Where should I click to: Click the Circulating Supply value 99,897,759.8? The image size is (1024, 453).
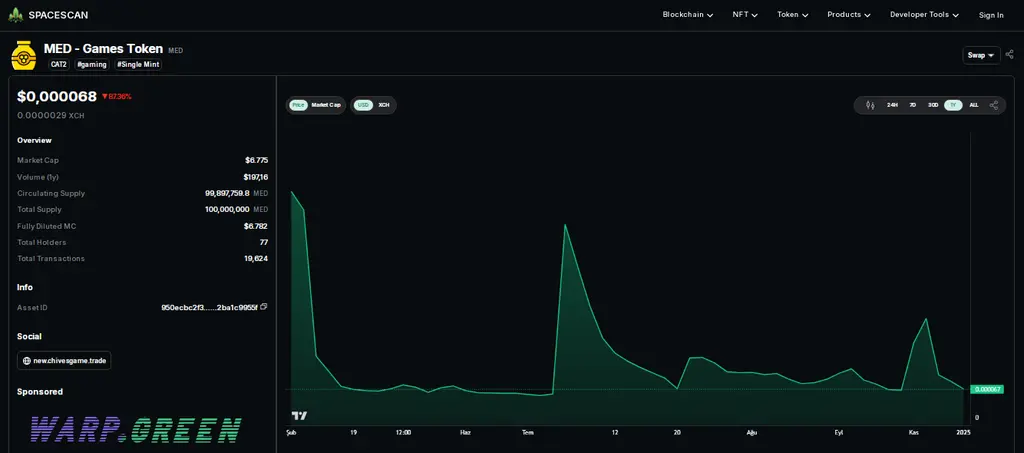click(x=227, y=193)
